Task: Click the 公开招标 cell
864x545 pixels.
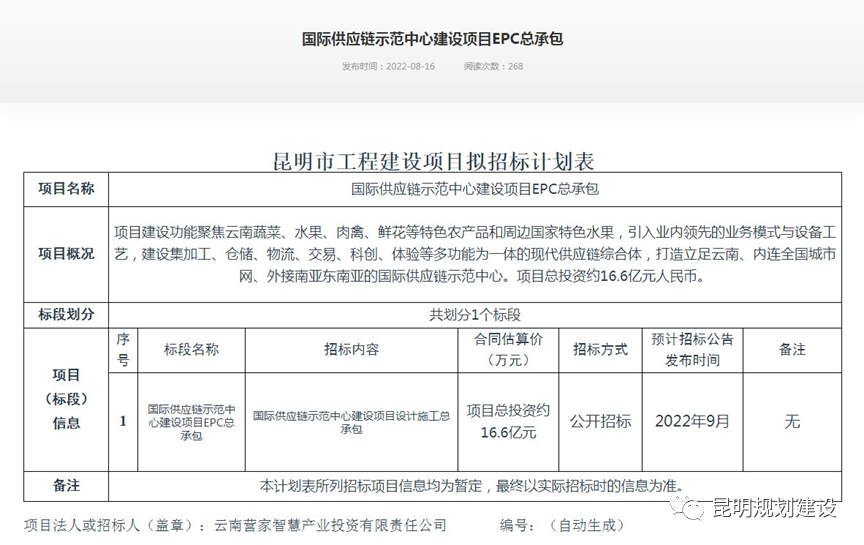Action: tap(600, 421)
